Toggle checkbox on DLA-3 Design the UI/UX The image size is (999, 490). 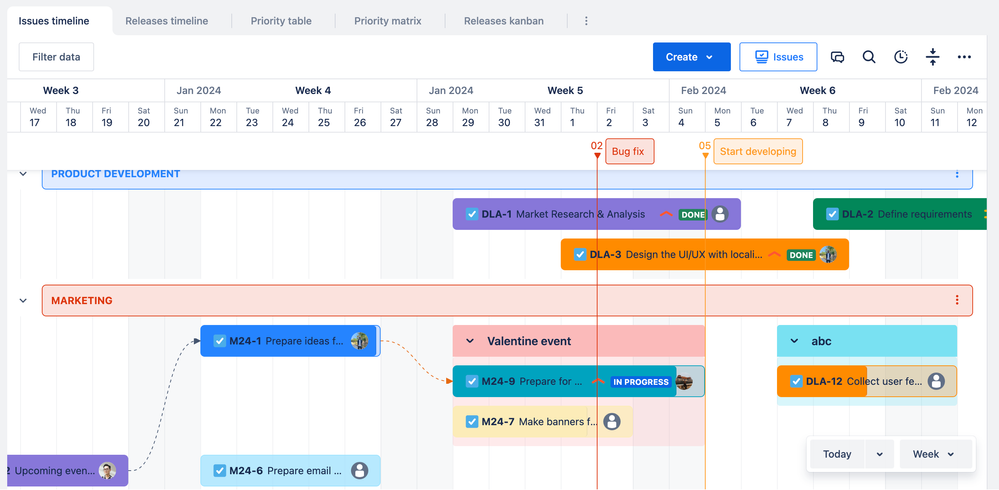coord(580,254)
